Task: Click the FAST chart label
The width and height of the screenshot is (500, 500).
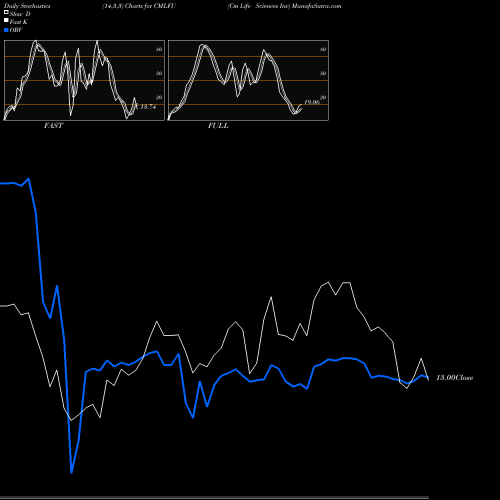Action: [53, 126]
